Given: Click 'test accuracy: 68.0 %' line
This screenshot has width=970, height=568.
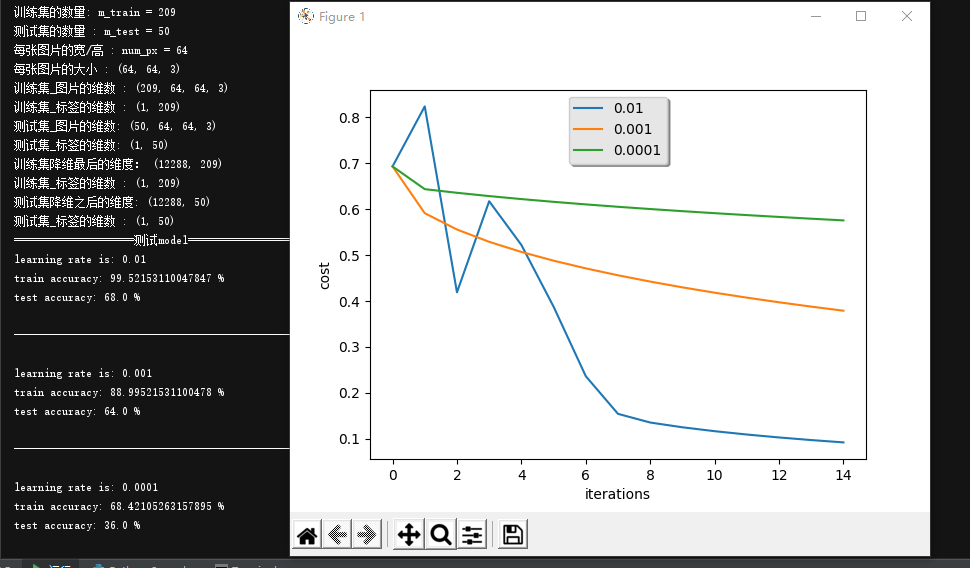Looking at the screenshot, I should coord(77,298).
